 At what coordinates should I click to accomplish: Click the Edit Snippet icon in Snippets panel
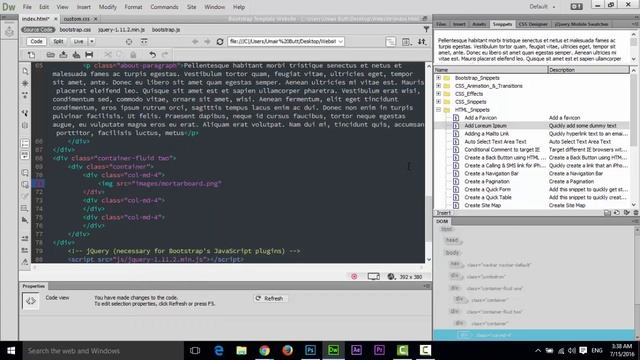tap(627, 213)
